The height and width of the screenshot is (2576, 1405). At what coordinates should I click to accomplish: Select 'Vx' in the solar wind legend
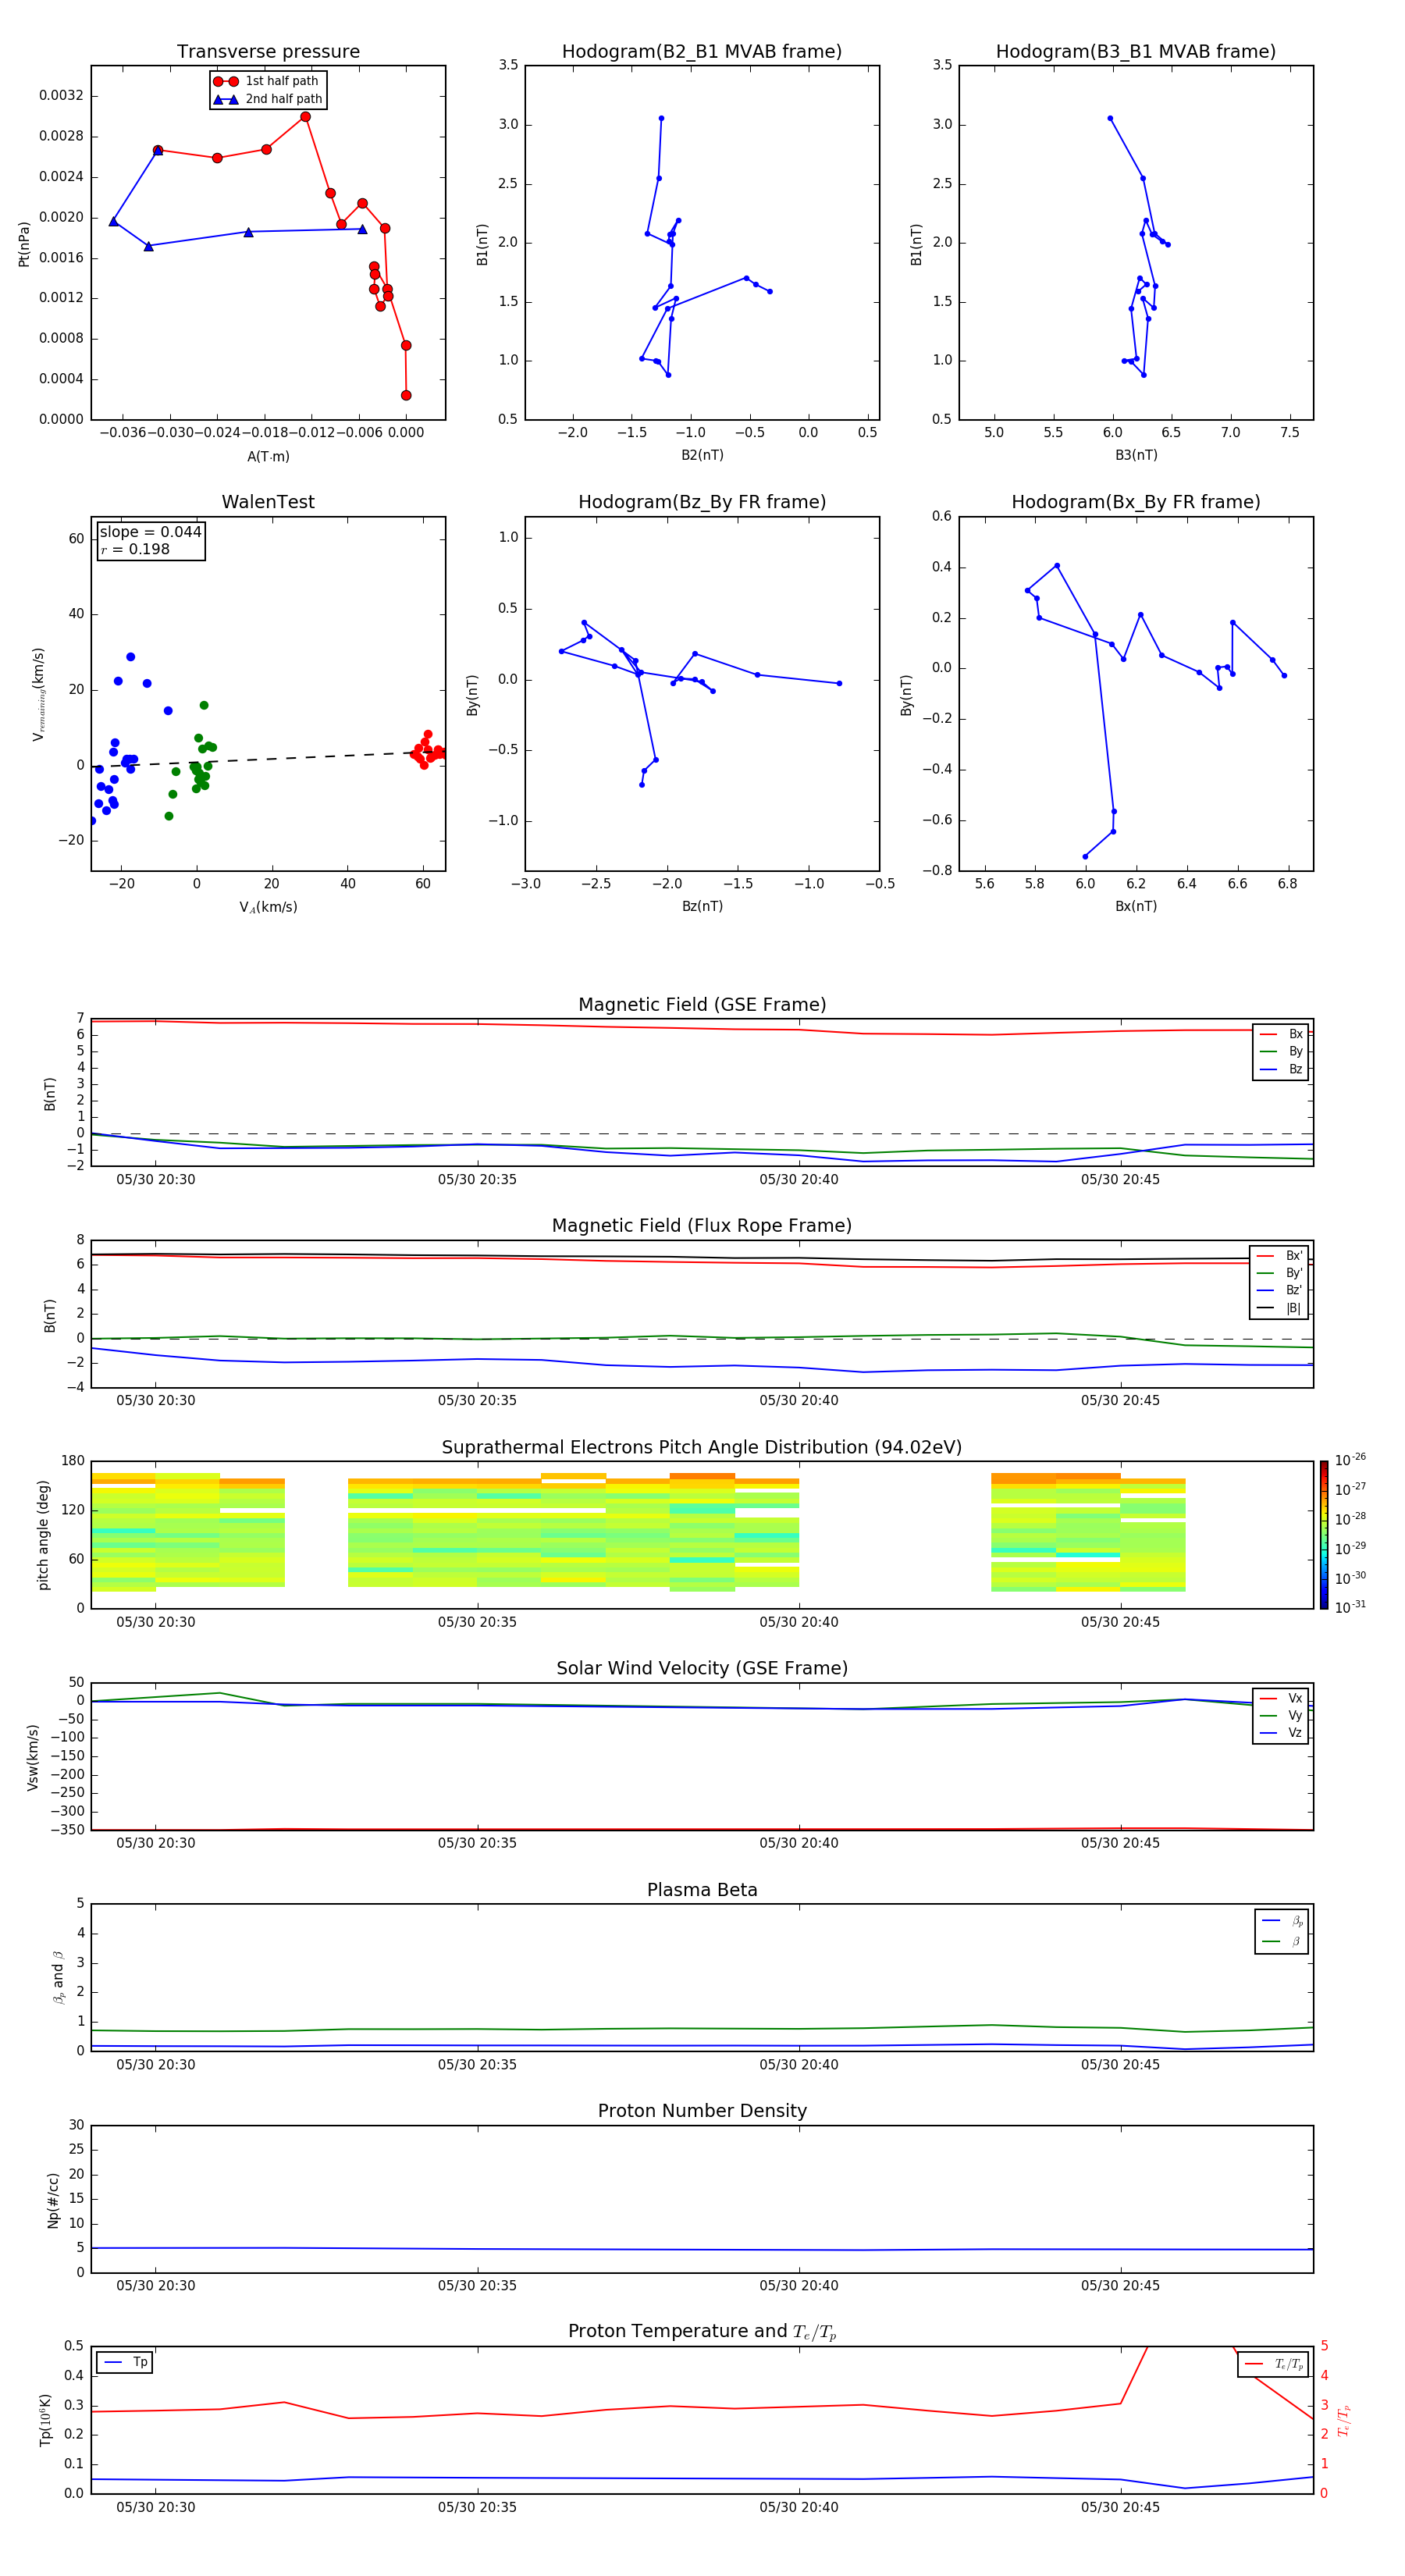click(1281, 1698)
